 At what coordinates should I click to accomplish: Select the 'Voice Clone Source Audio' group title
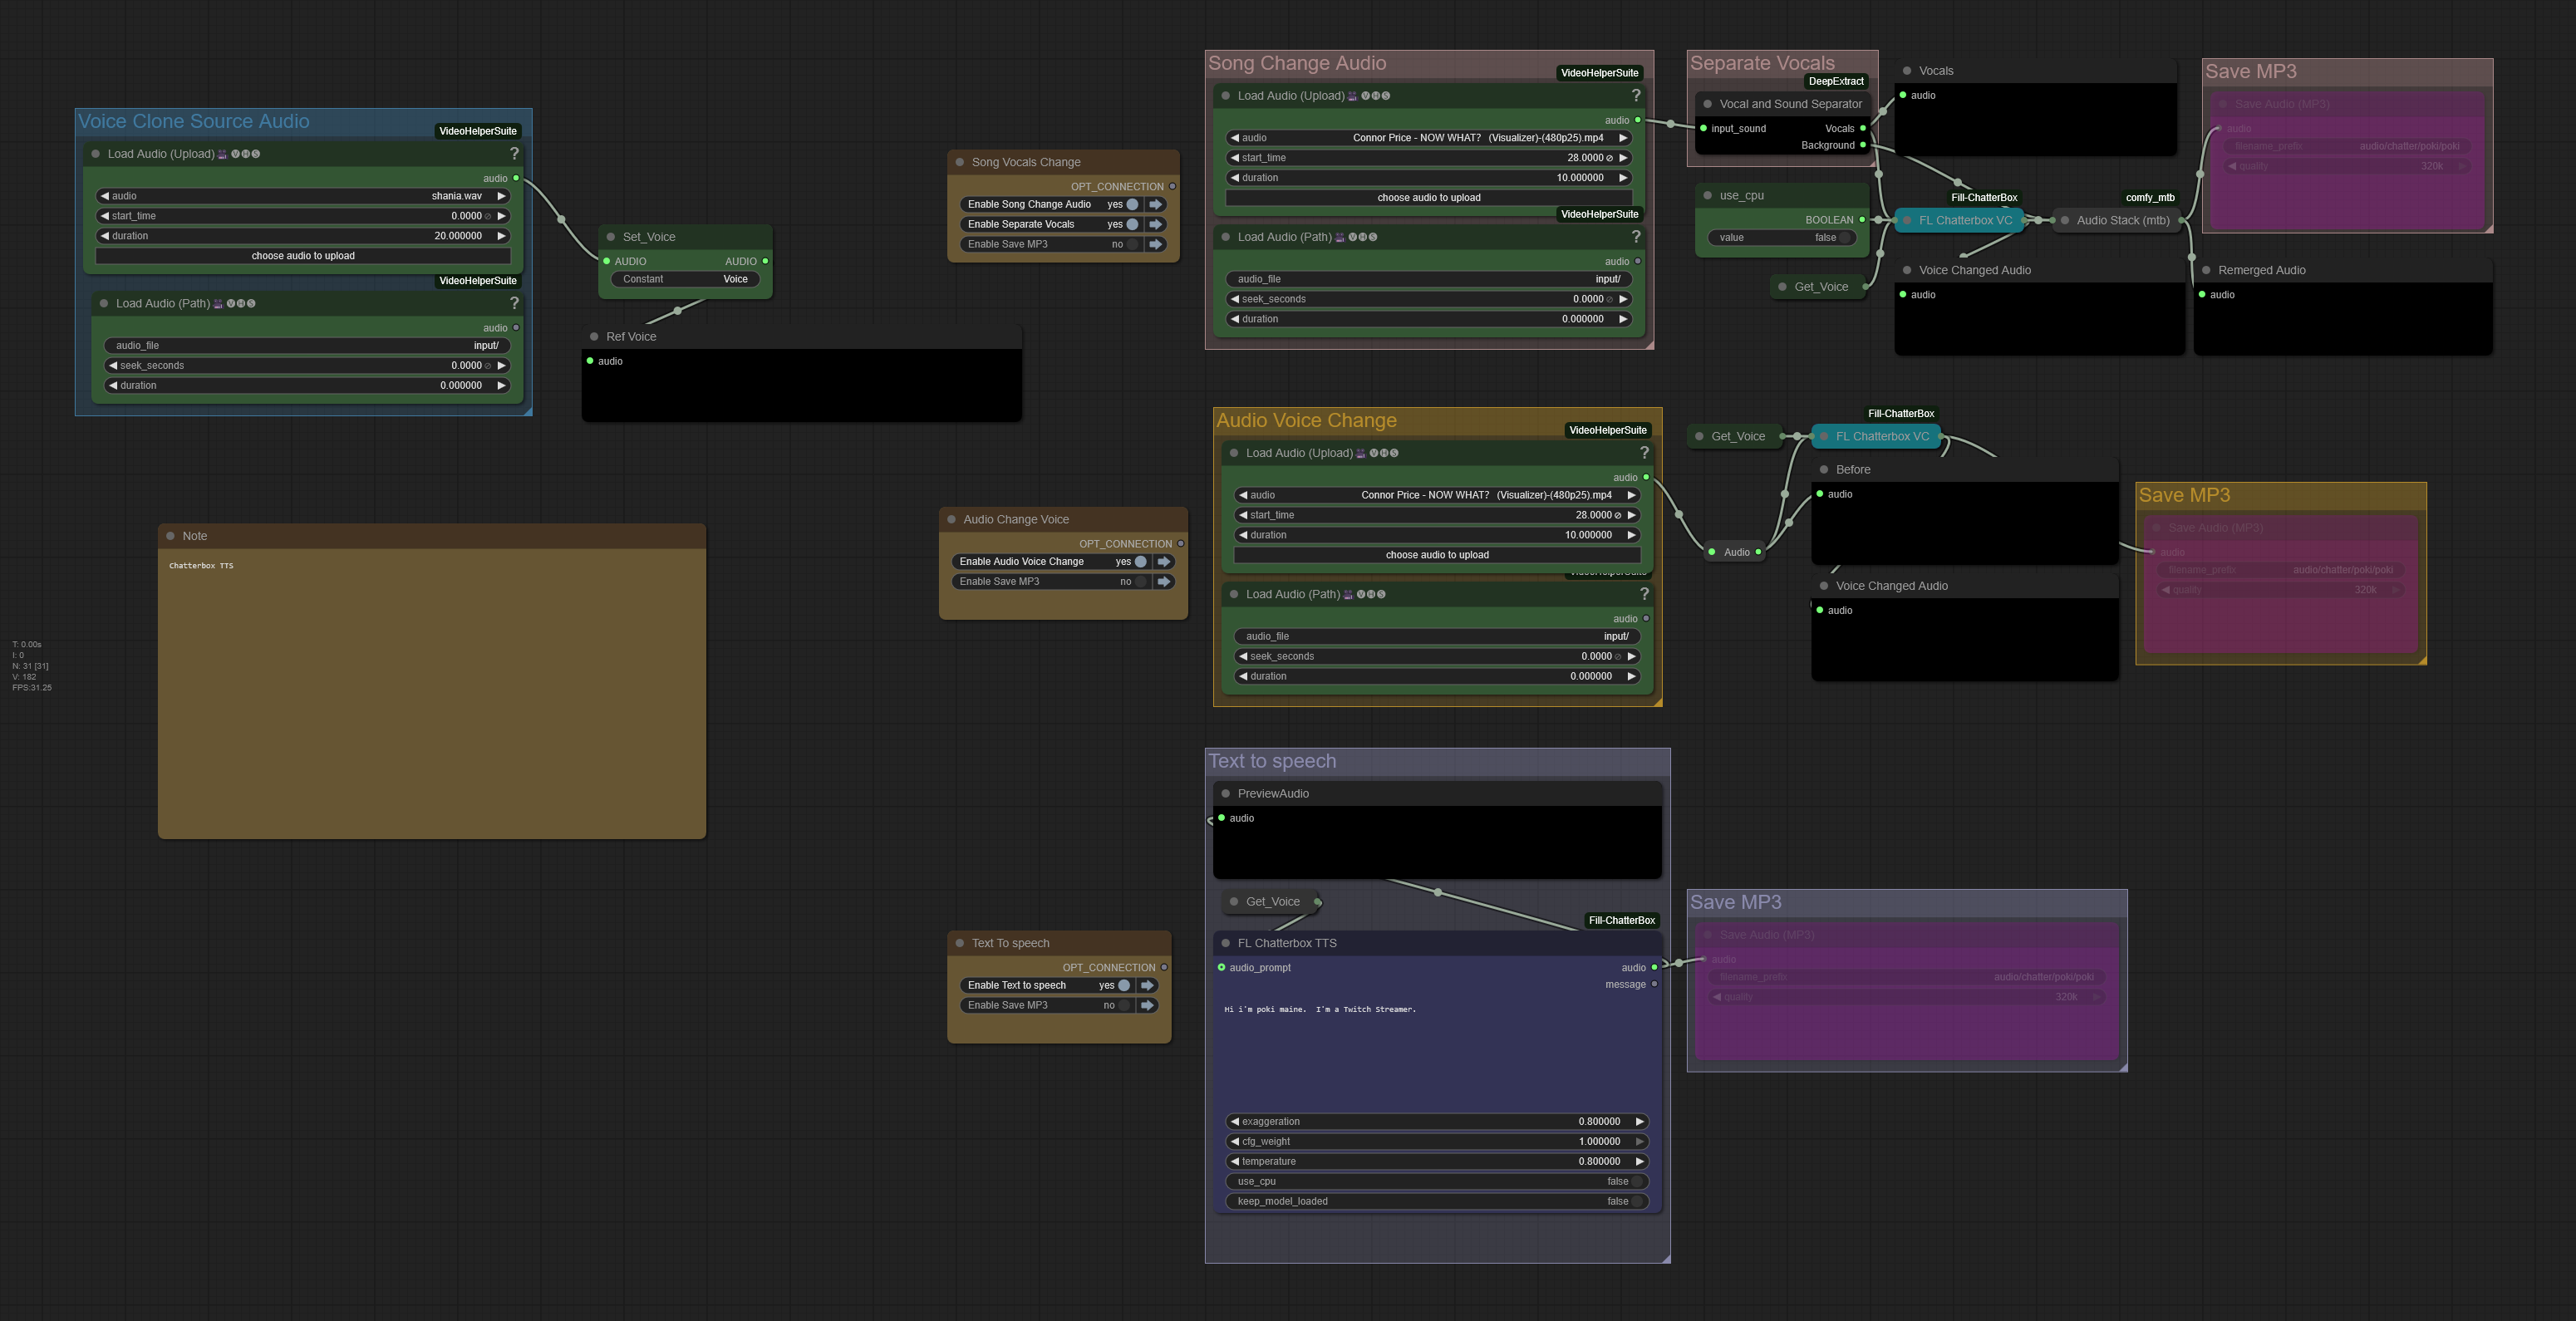point(194,121)
